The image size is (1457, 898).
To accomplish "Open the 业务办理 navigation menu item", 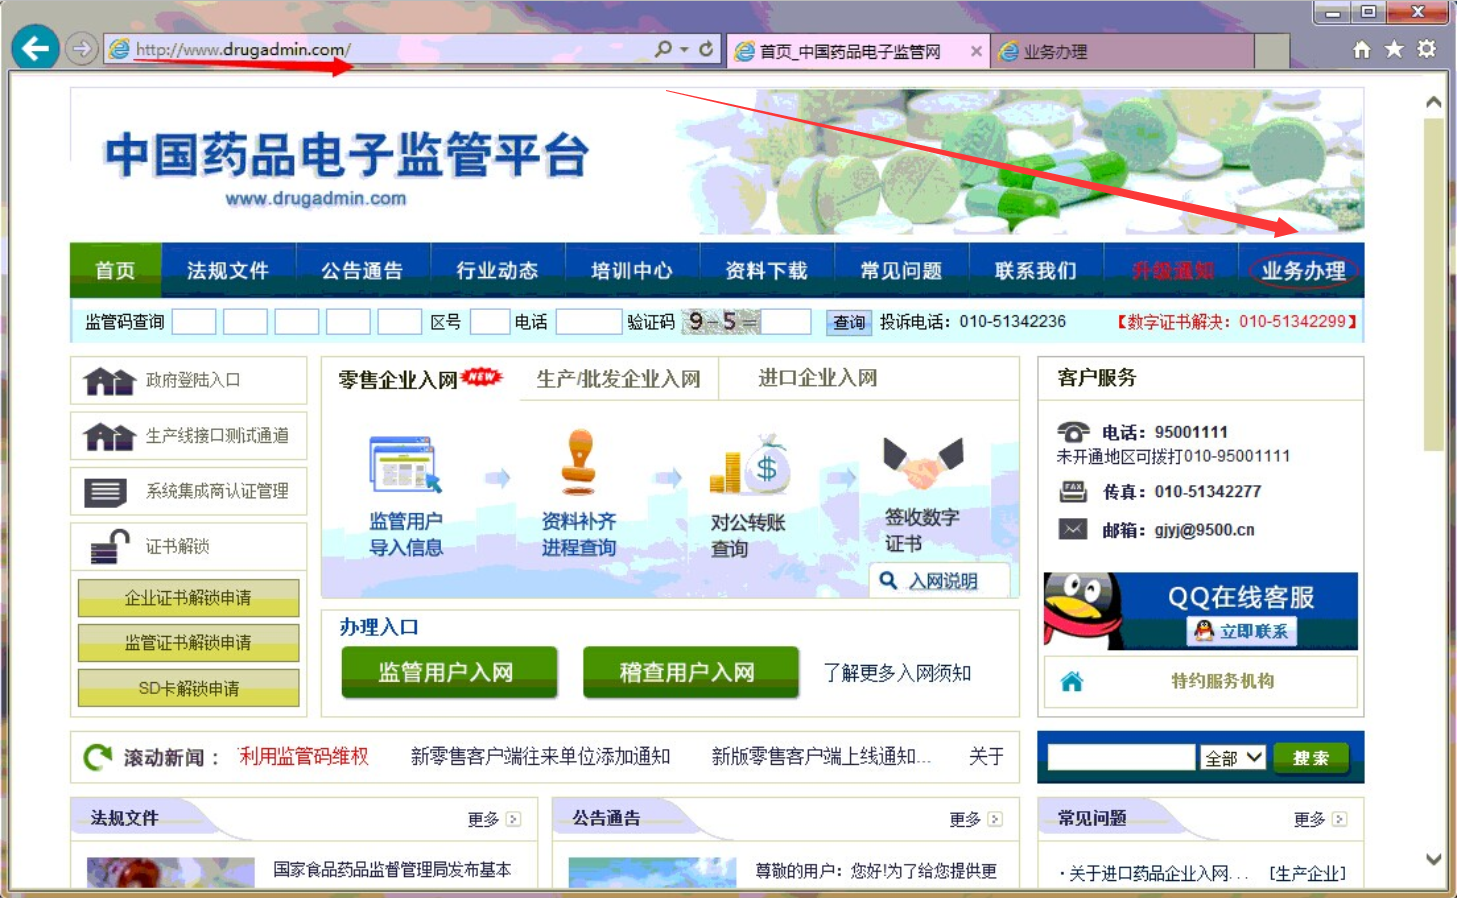I will coord(1302,270).
